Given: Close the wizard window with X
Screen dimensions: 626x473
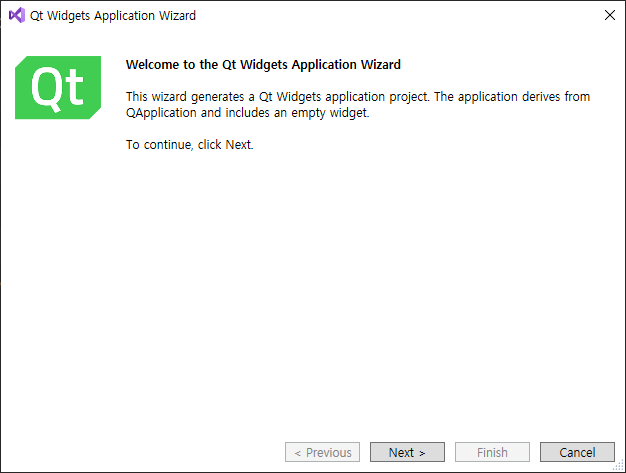Looking at the screenshot, I should point(610,15).
